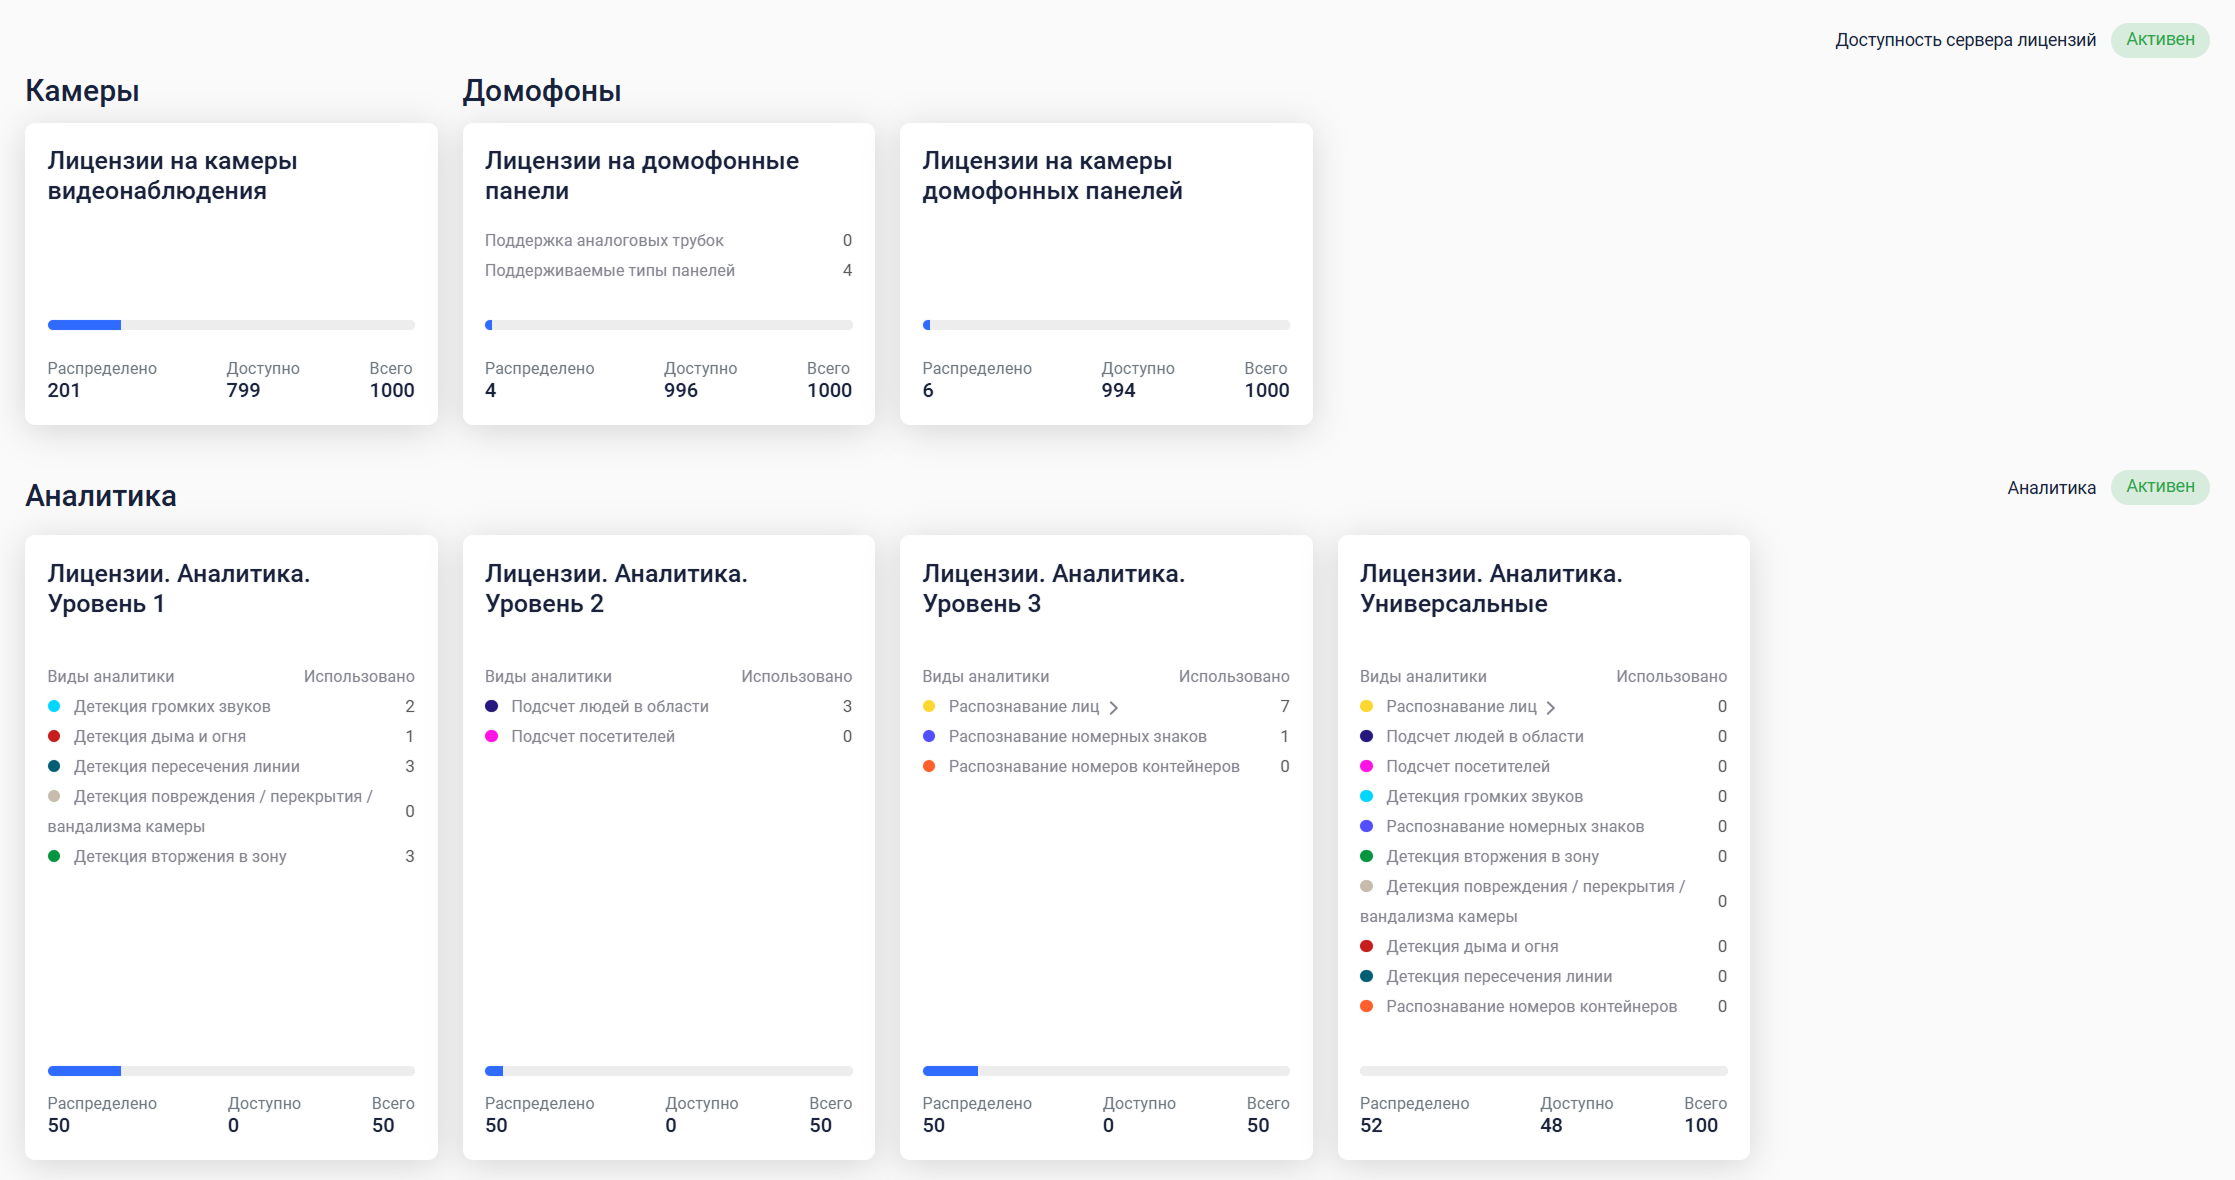Click orange dot beside Распознавание номеров контейнеров, Уровень 3

[x=929, y=766]
